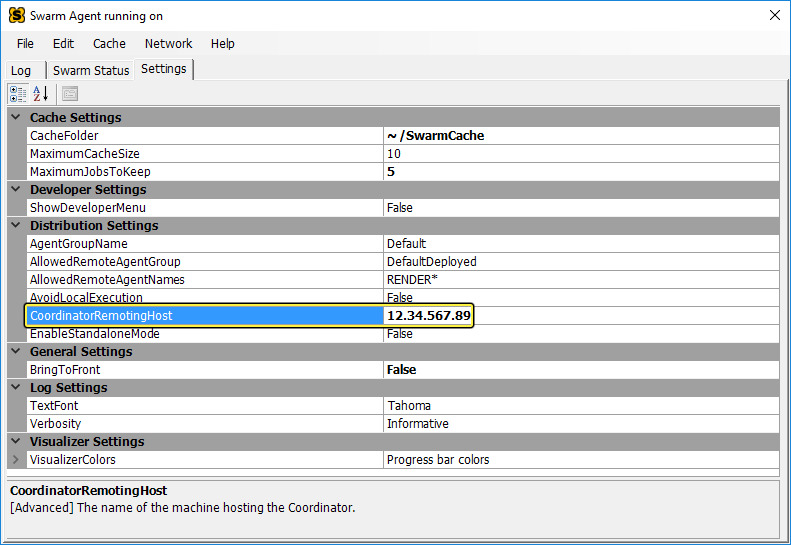Click the Property Pages toolbar icon
Image resolution: width=791 pixels, height=545 pixels.
70,94
